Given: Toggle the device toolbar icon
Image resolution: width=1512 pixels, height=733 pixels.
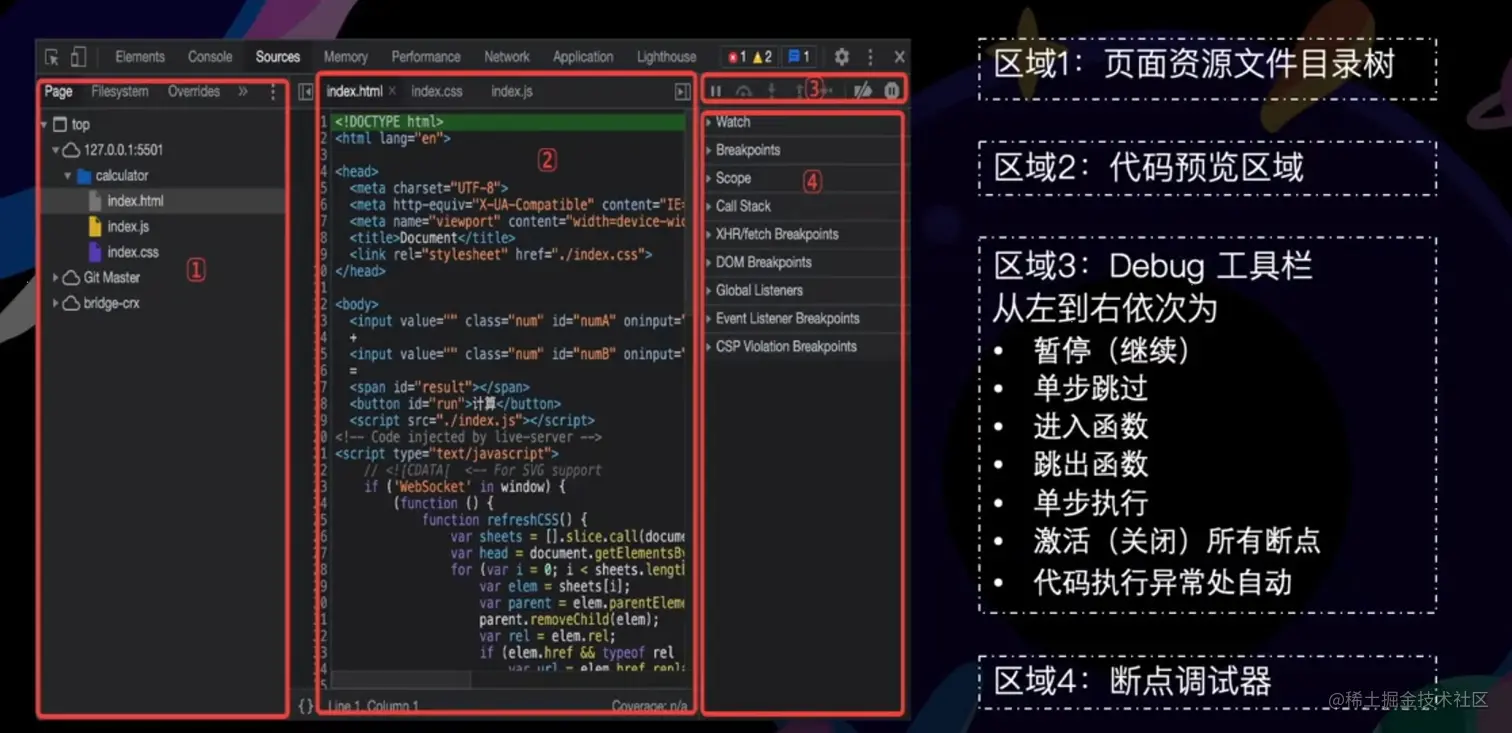Looking at the screenshot, I should pos(78,57).
